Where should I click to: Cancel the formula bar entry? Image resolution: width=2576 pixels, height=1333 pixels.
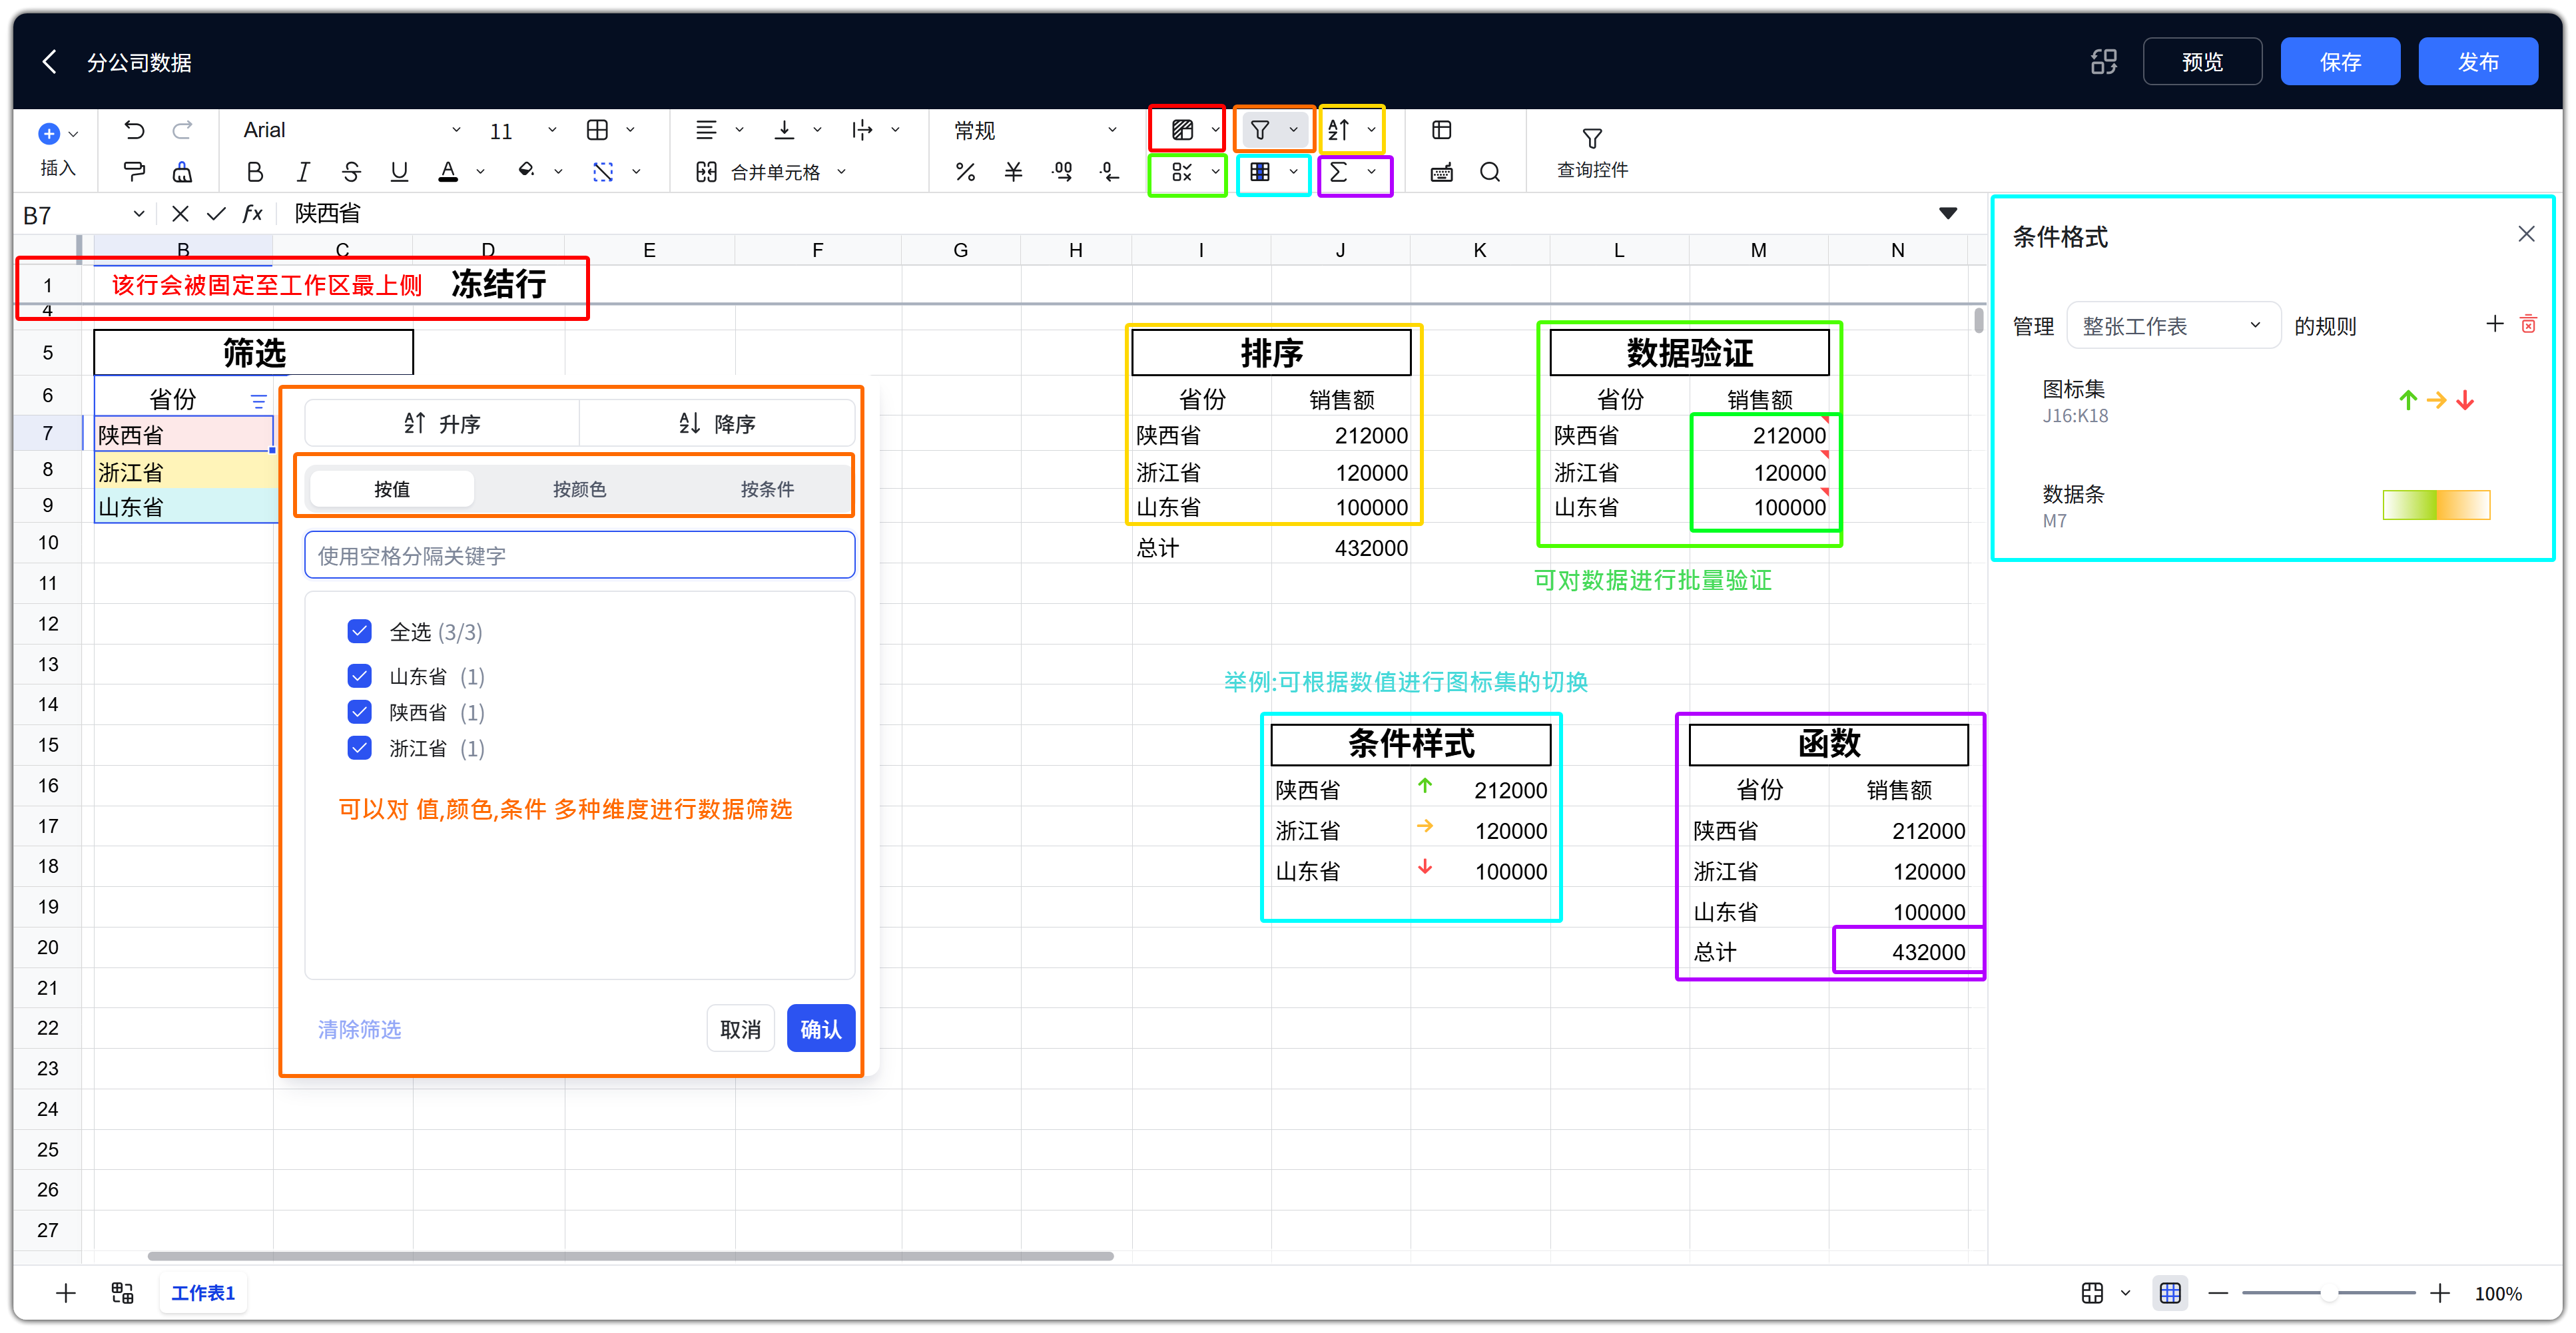pos(180,213)
